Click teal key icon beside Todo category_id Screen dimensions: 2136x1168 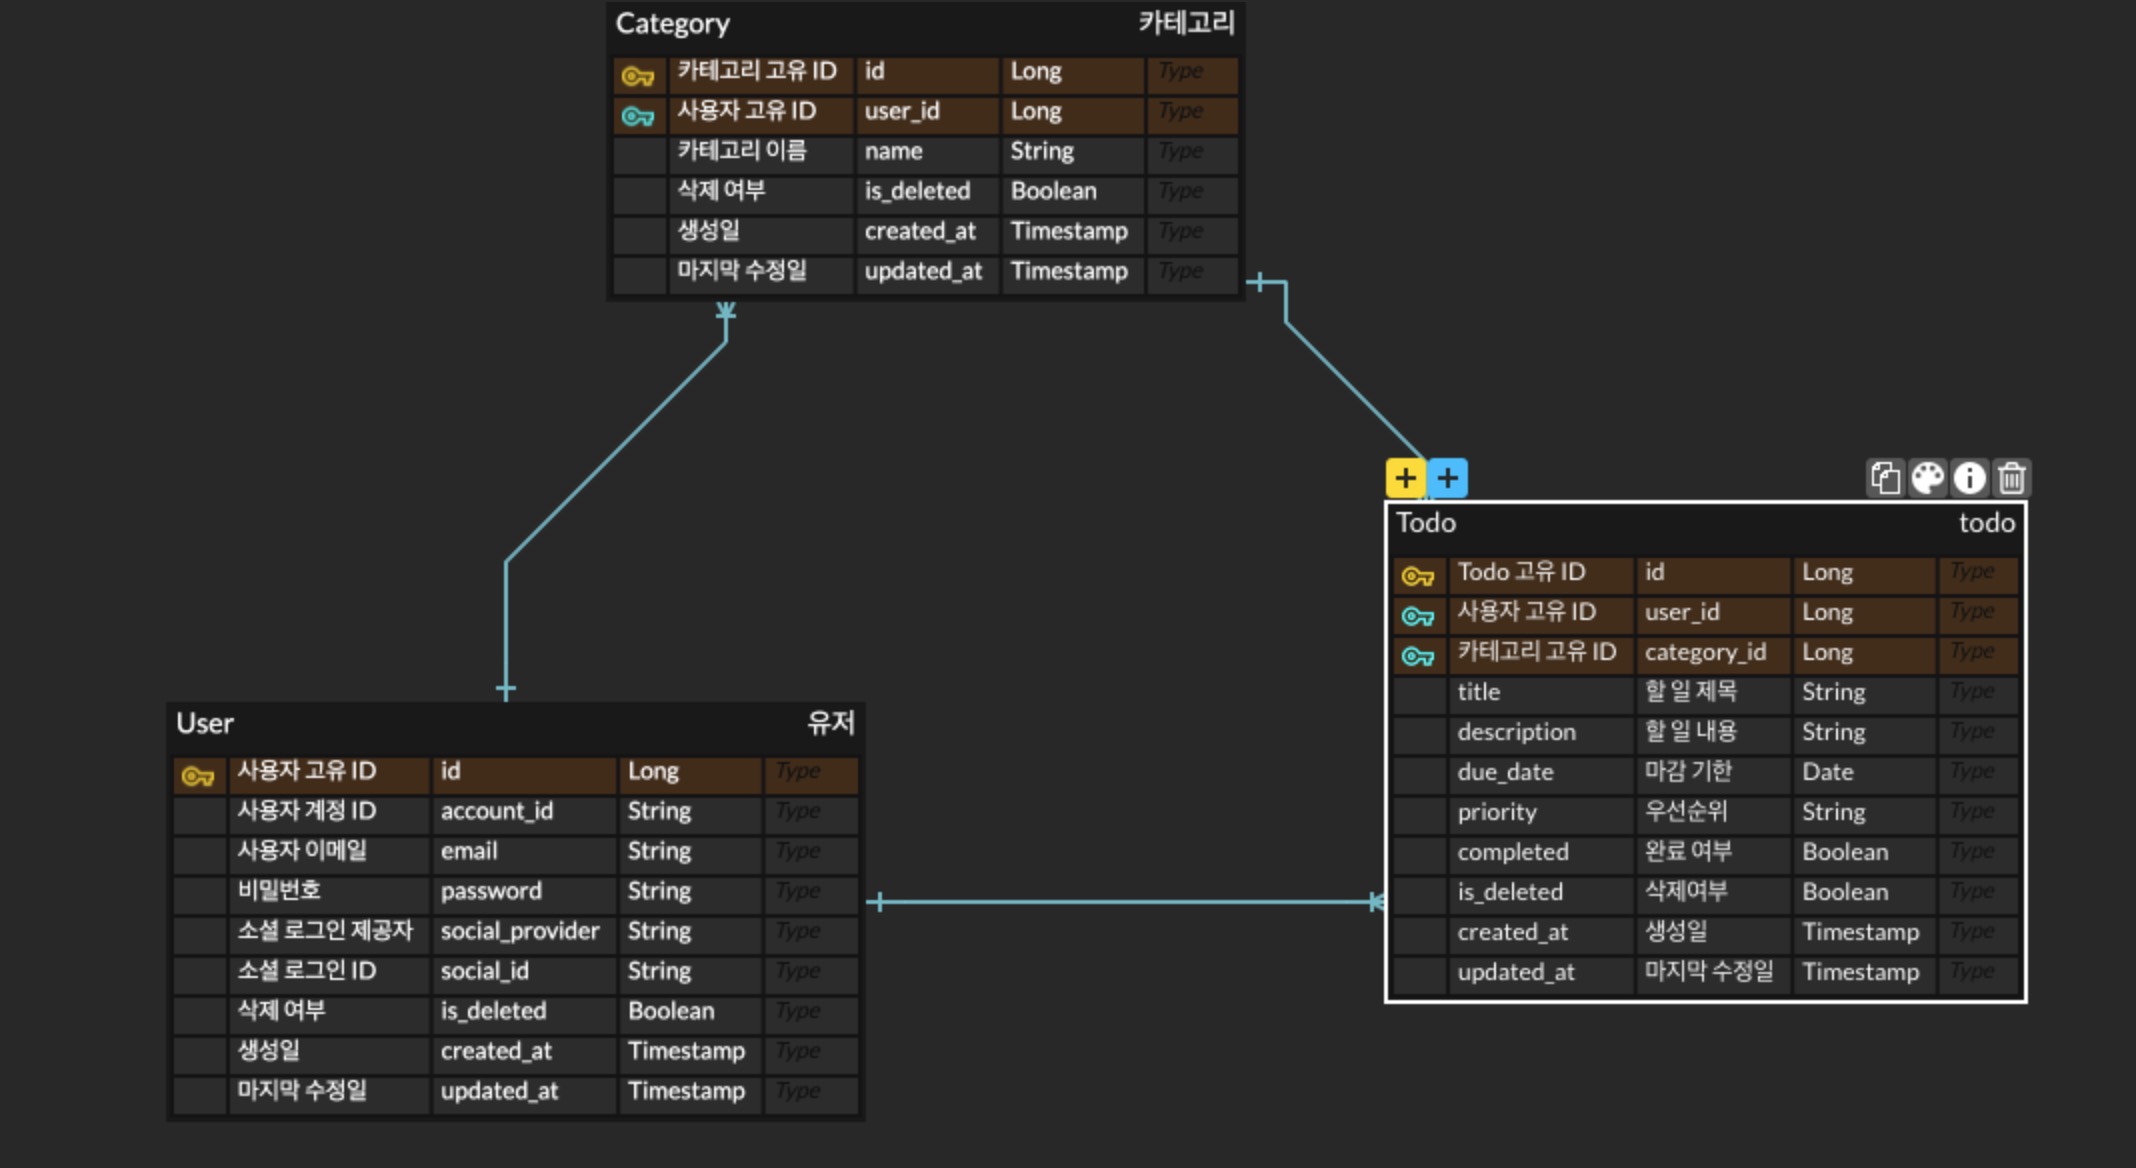point(1418,656)
